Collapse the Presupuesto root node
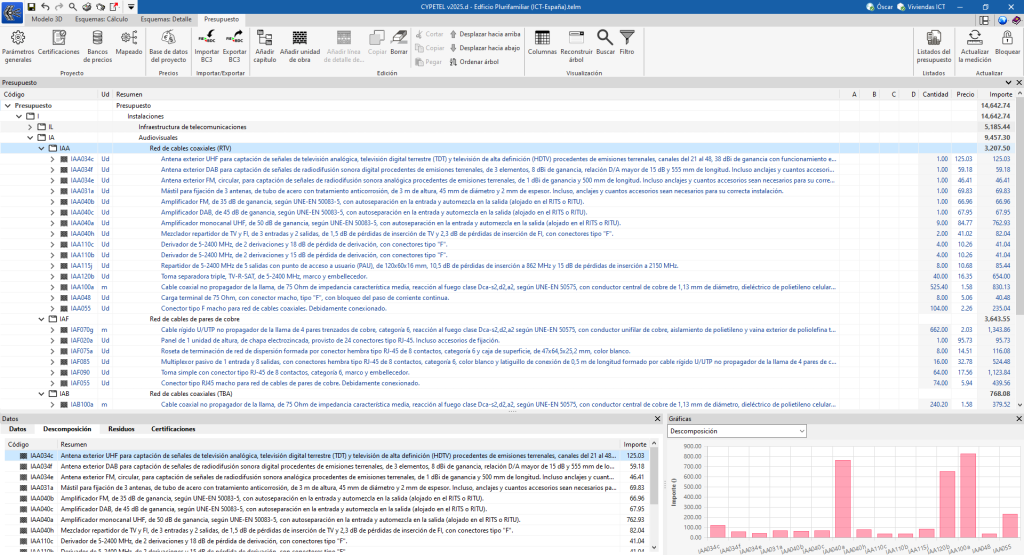The width and height of the screenshot is (1024, 555). [8, 105]
